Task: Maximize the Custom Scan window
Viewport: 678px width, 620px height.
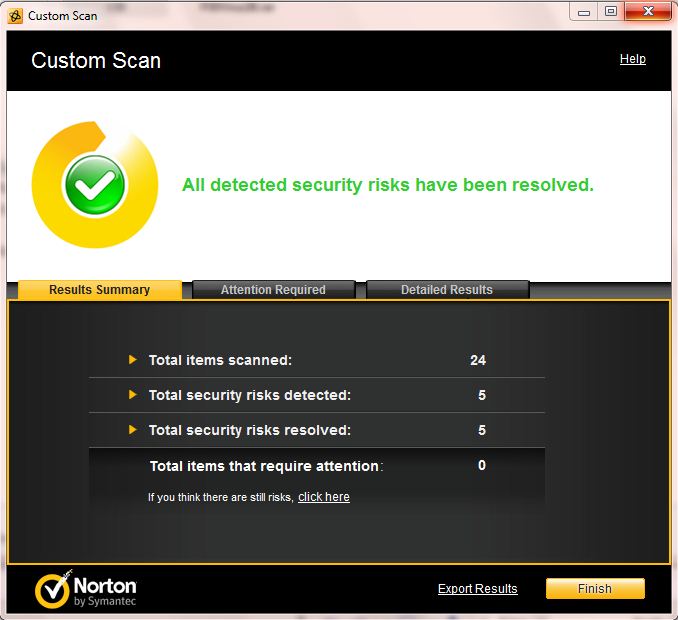Action: (611, 12)
